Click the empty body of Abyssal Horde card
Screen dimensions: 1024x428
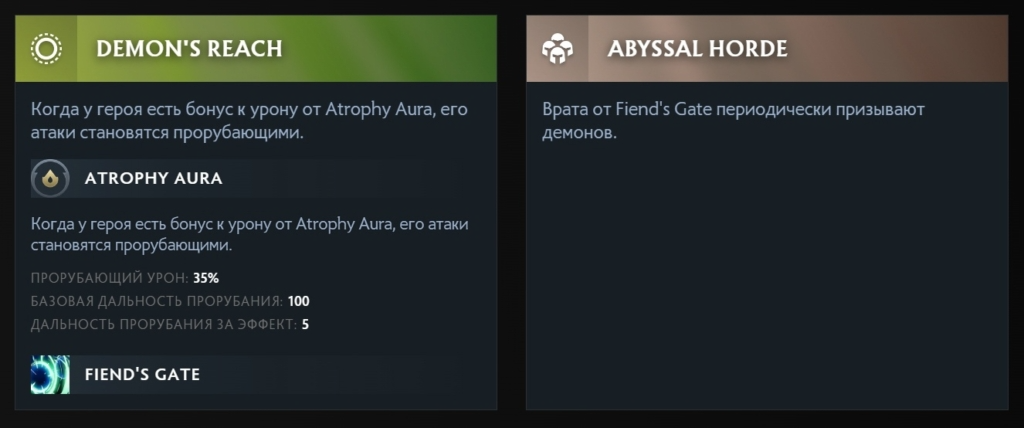click(x=766, y=280)
